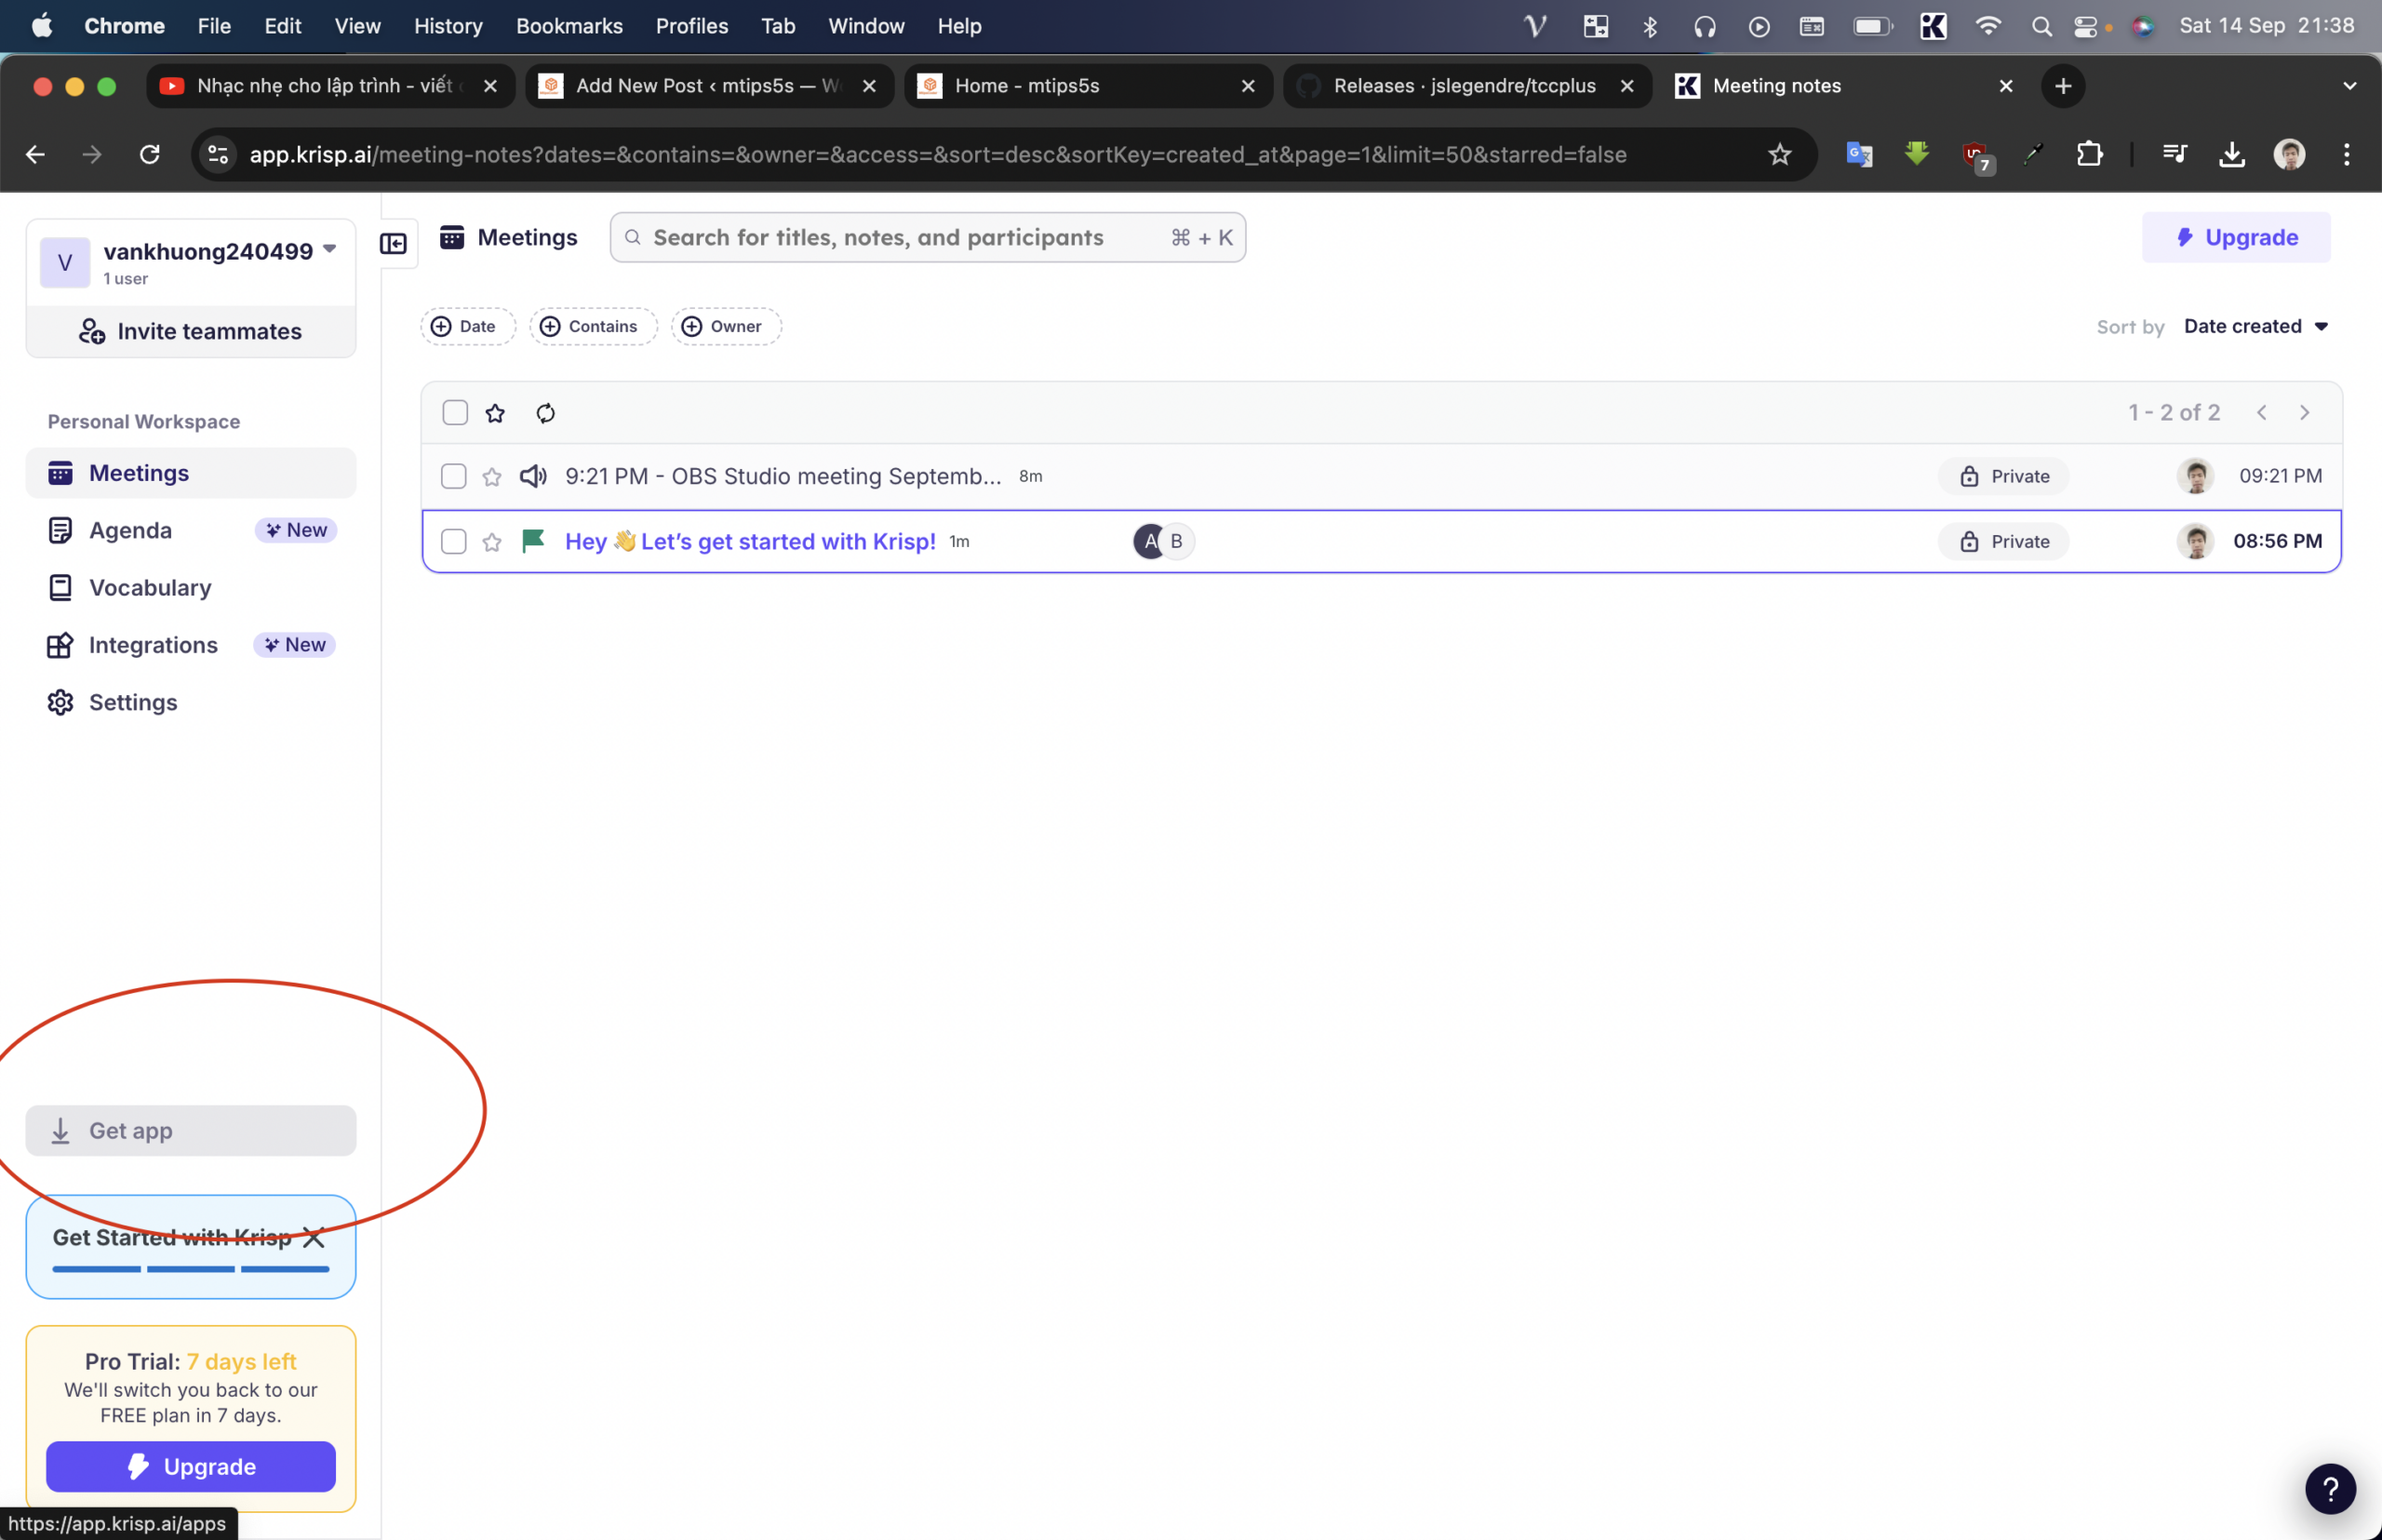Open Chrome media controls icon

(x=2174, y=154)
